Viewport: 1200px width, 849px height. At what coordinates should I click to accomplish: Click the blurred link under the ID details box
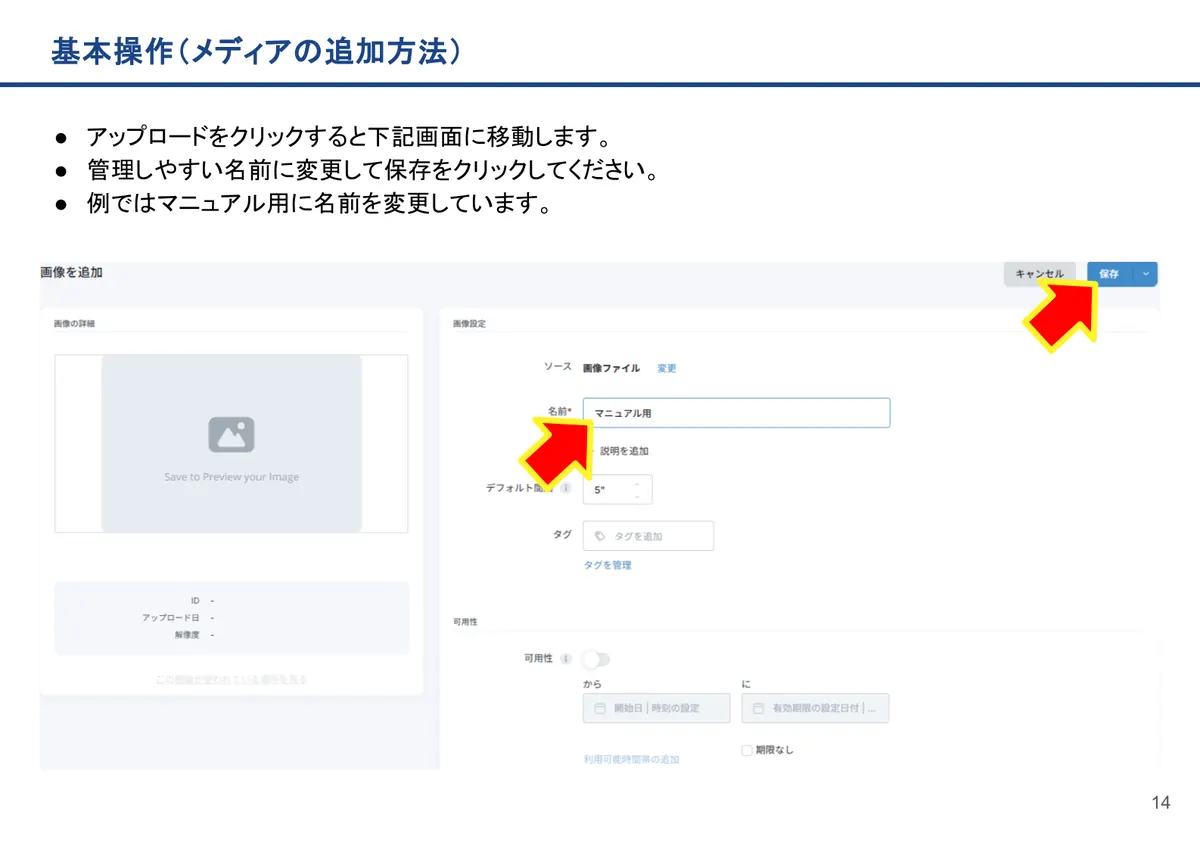pos(231,679)
